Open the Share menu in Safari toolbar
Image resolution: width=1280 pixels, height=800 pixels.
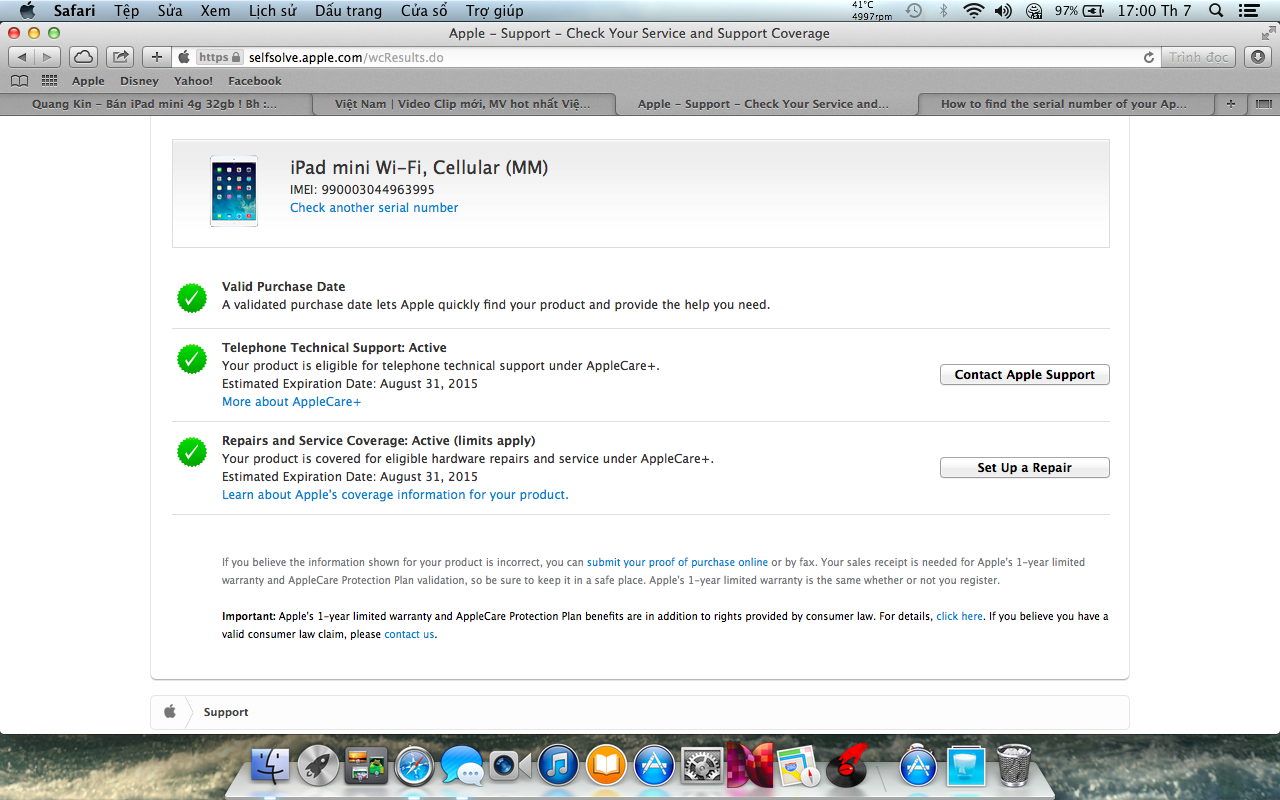119,57
